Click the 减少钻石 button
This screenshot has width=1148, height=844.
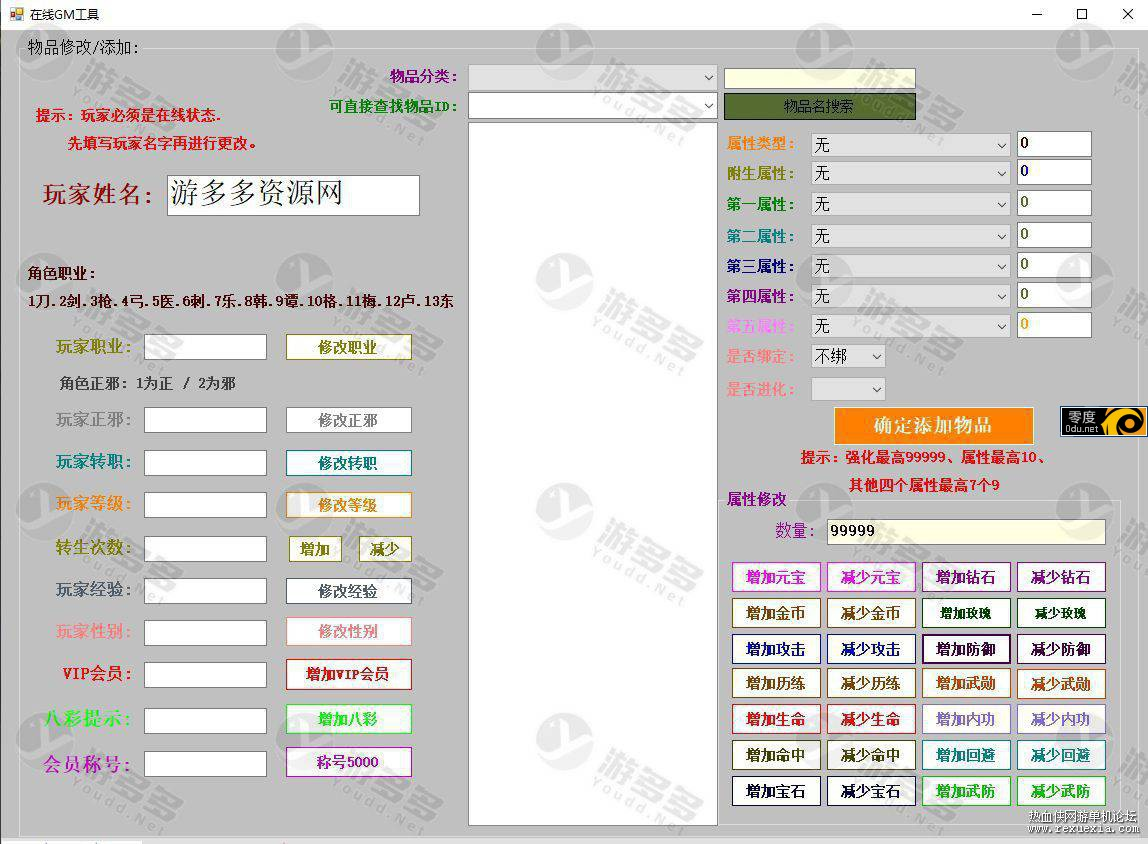[1061, 577]
